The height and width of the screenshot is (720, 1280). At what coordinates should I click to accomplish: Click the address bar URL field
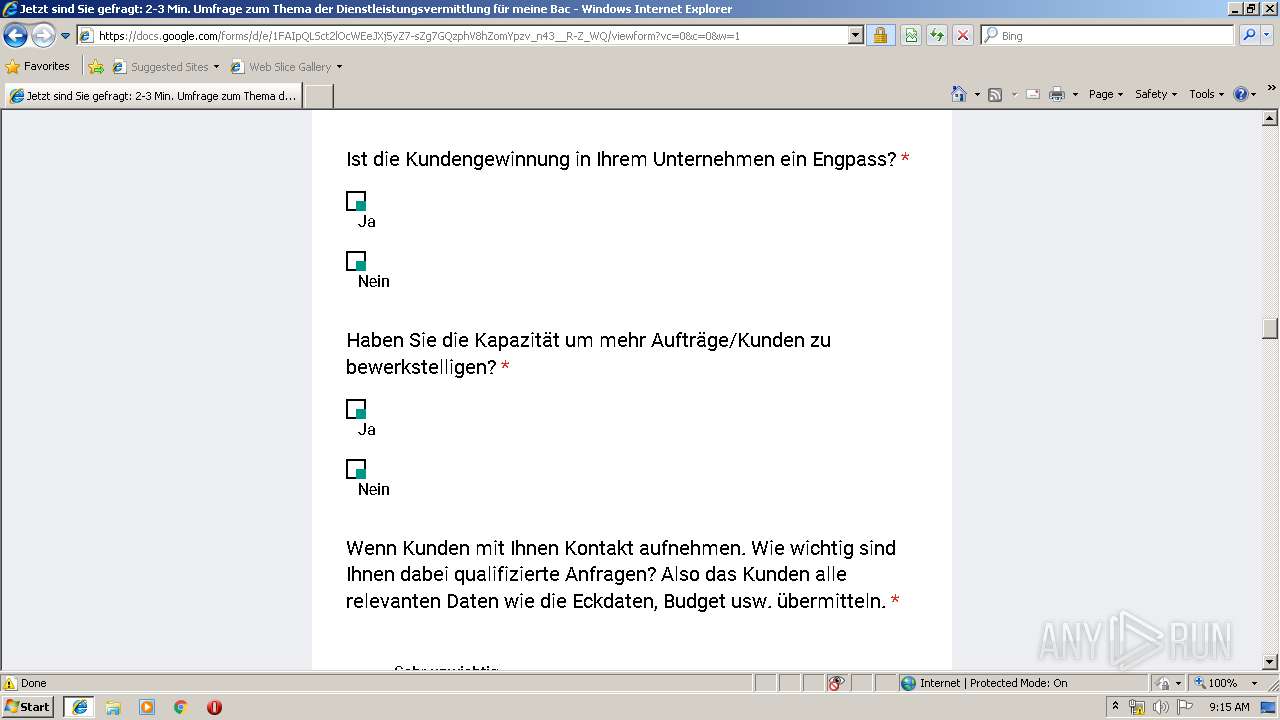pos(462,36)
